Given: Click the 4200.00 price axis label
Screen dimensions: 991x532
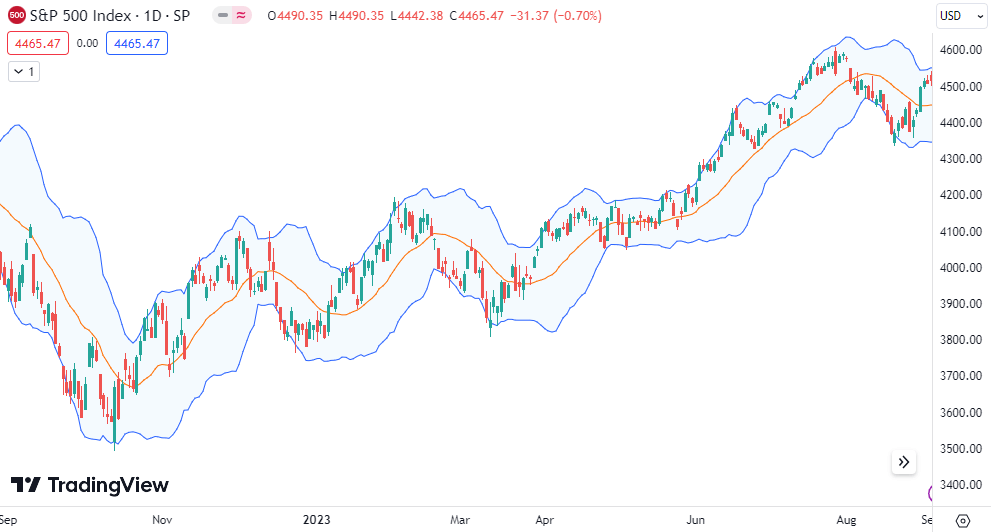Looking at the screenshot, I should click(x=961, y=195).
